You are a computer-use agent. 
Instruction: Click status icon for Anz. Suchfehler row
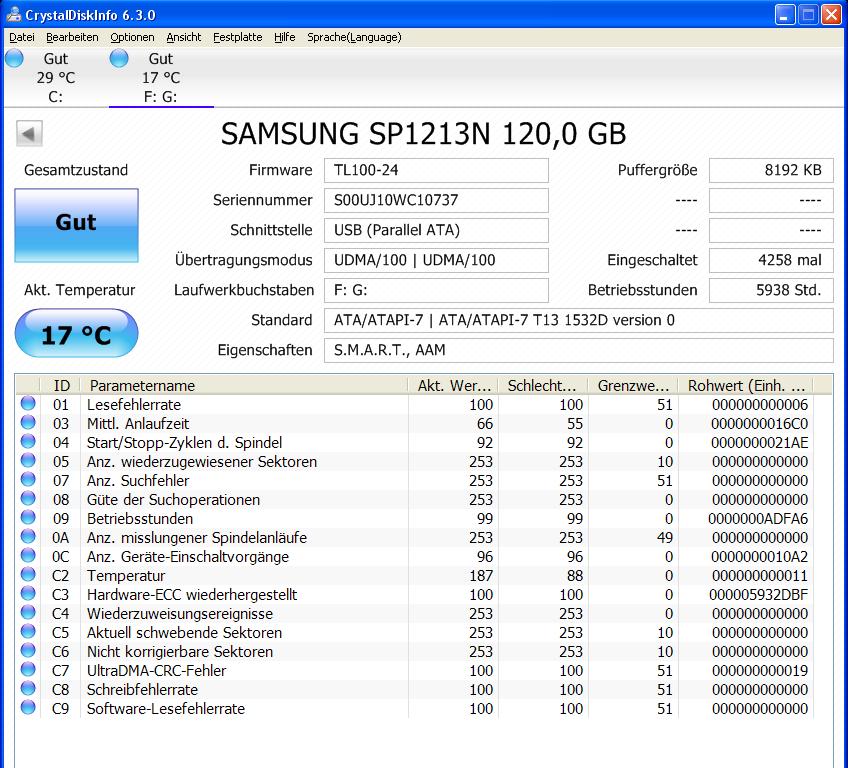pyautogui.click(x=28, y=479)
